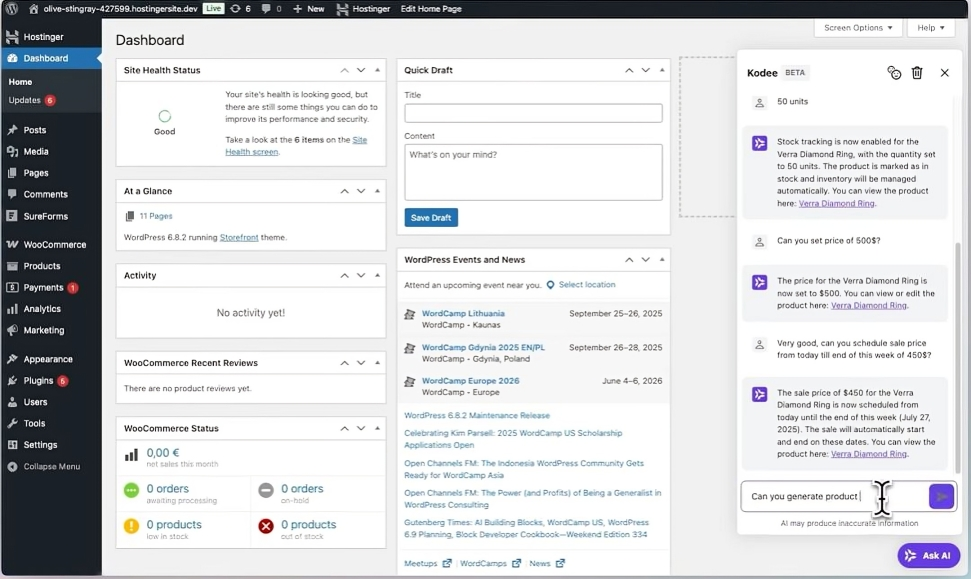
Task: Click the Kodee chat scrollbar
Action: [957, 356]
